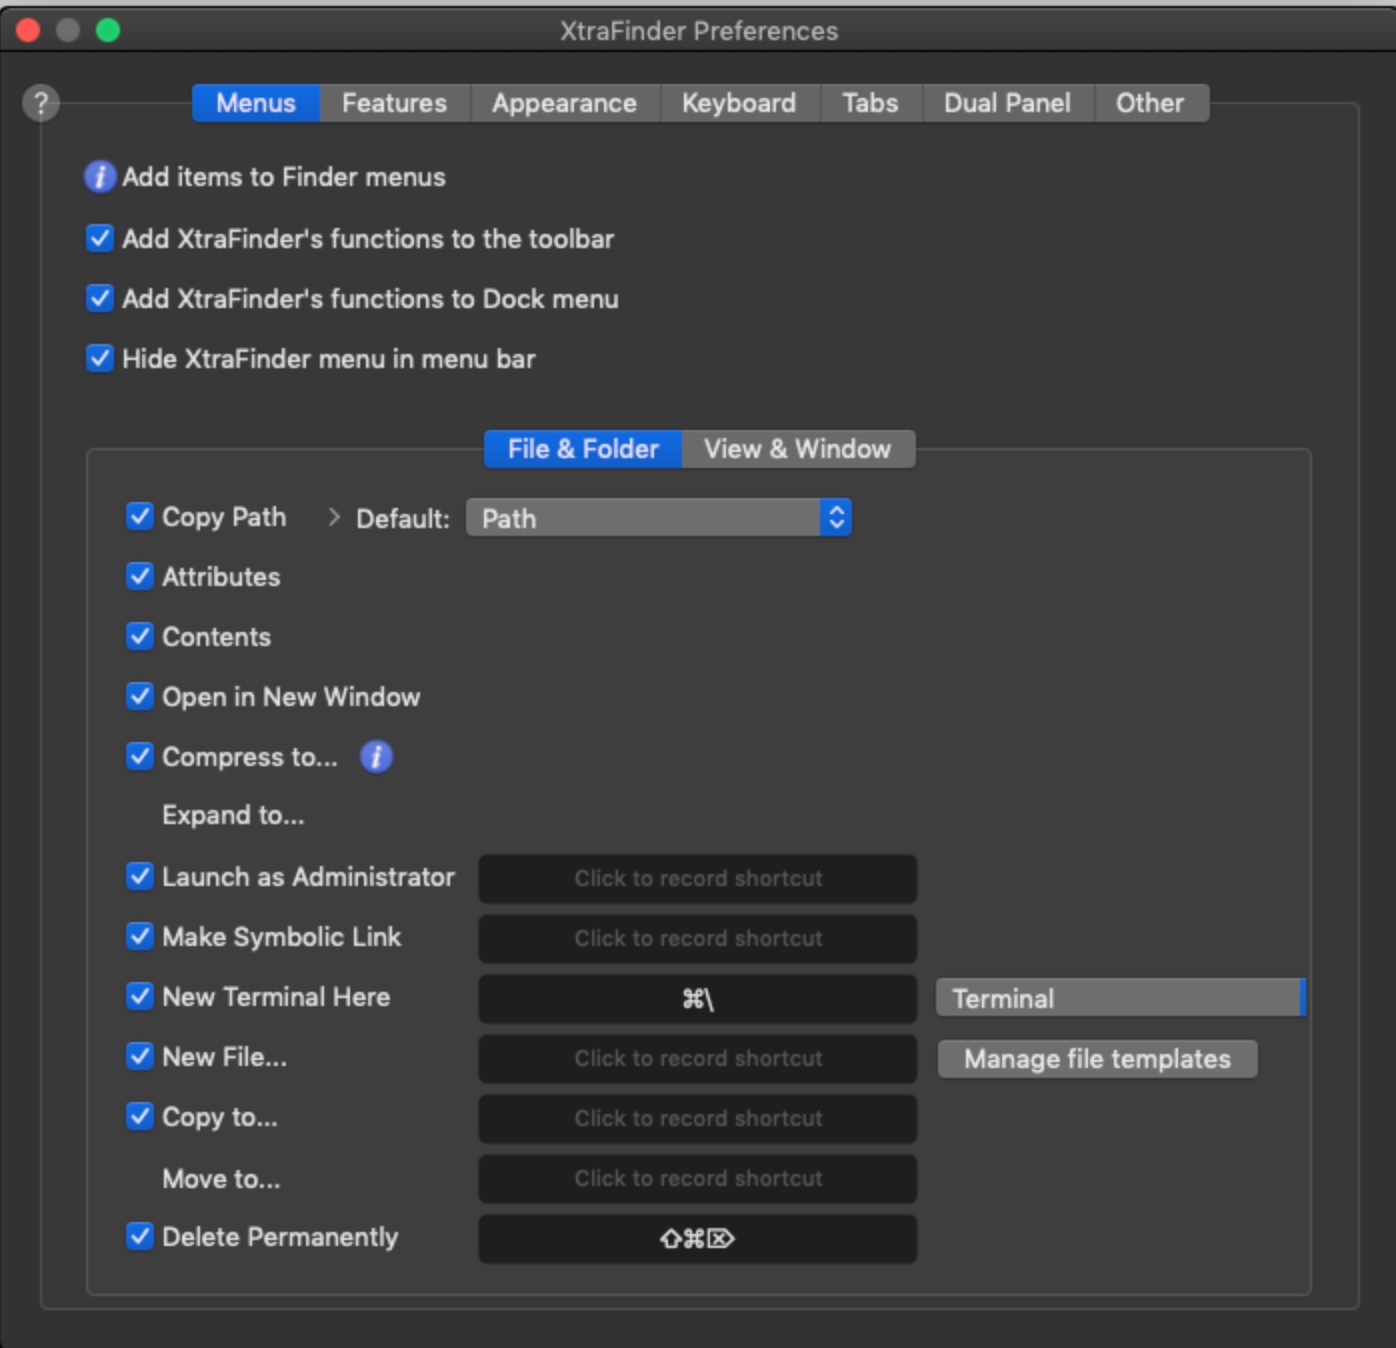Uncheck the Copy Path checkbox
This screenshot has width=1396, height=1348.
pos(140,517)
